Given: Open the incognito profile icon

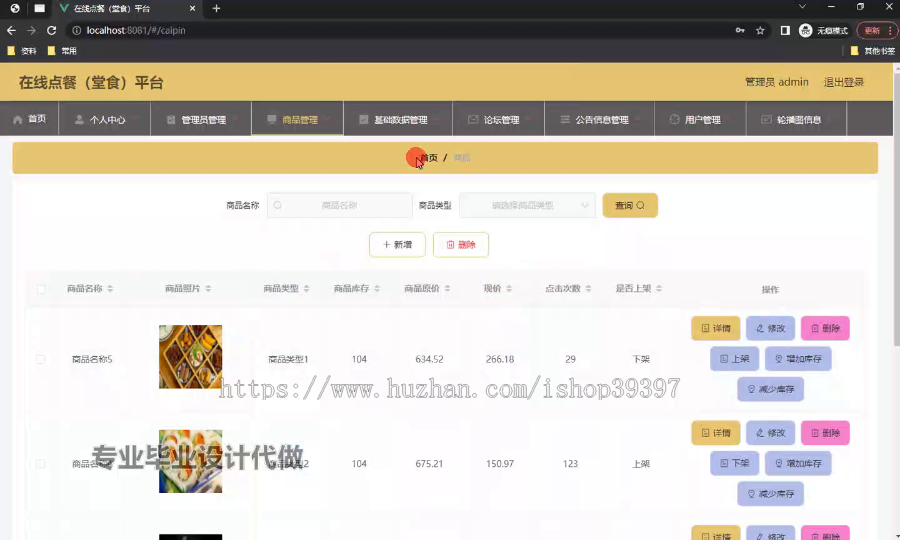Looking at the screenshot, I should pos(805,30).
